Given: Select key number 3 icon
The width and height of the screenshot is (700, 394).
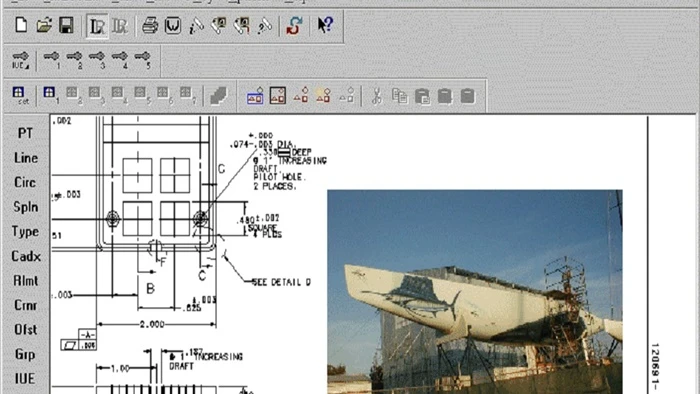Looking at the screenshot, I should pos(97,60).
